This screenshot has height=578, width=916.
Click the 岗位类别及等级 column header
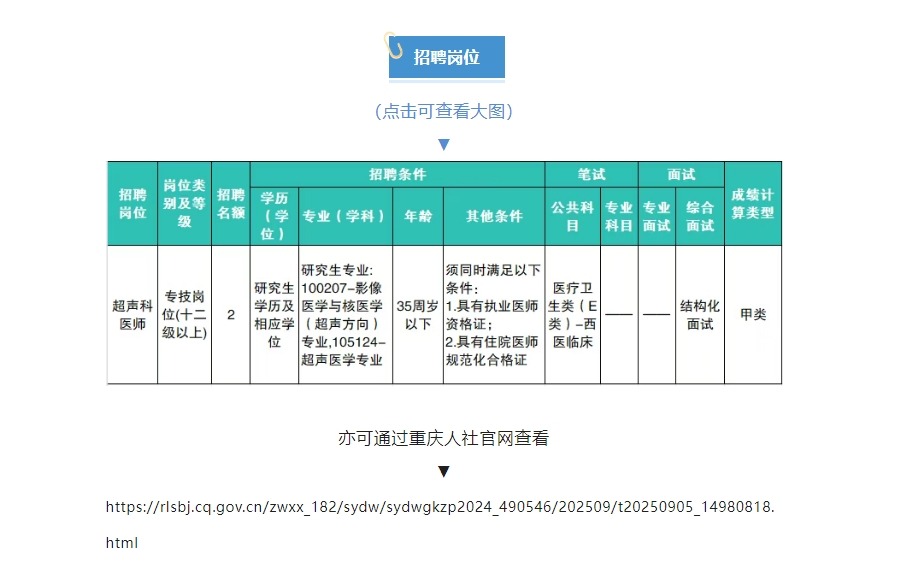point(184,203)
